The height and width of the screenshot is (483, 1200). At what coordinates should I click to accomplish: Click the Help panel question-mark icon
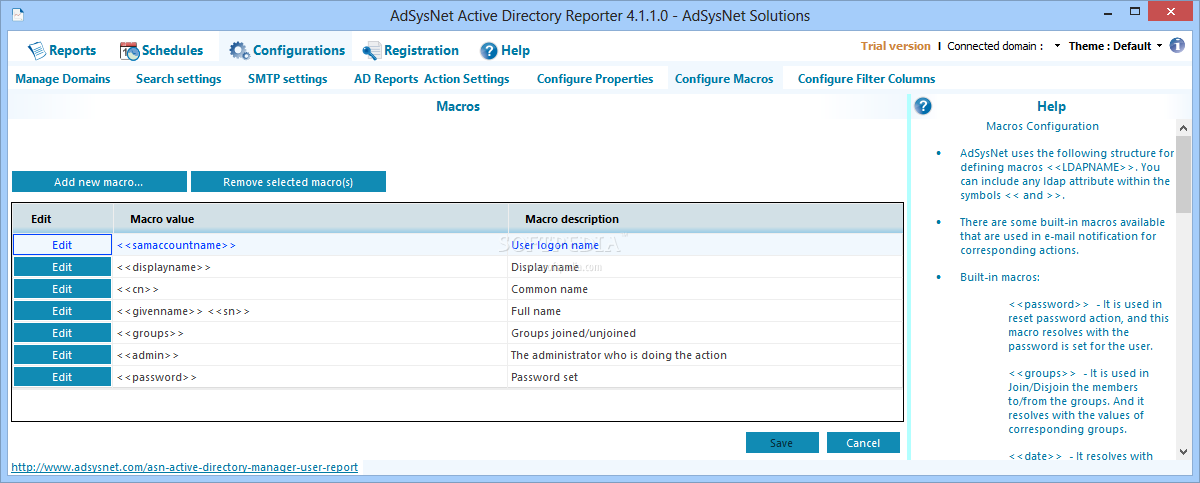[x=923, y=106]
